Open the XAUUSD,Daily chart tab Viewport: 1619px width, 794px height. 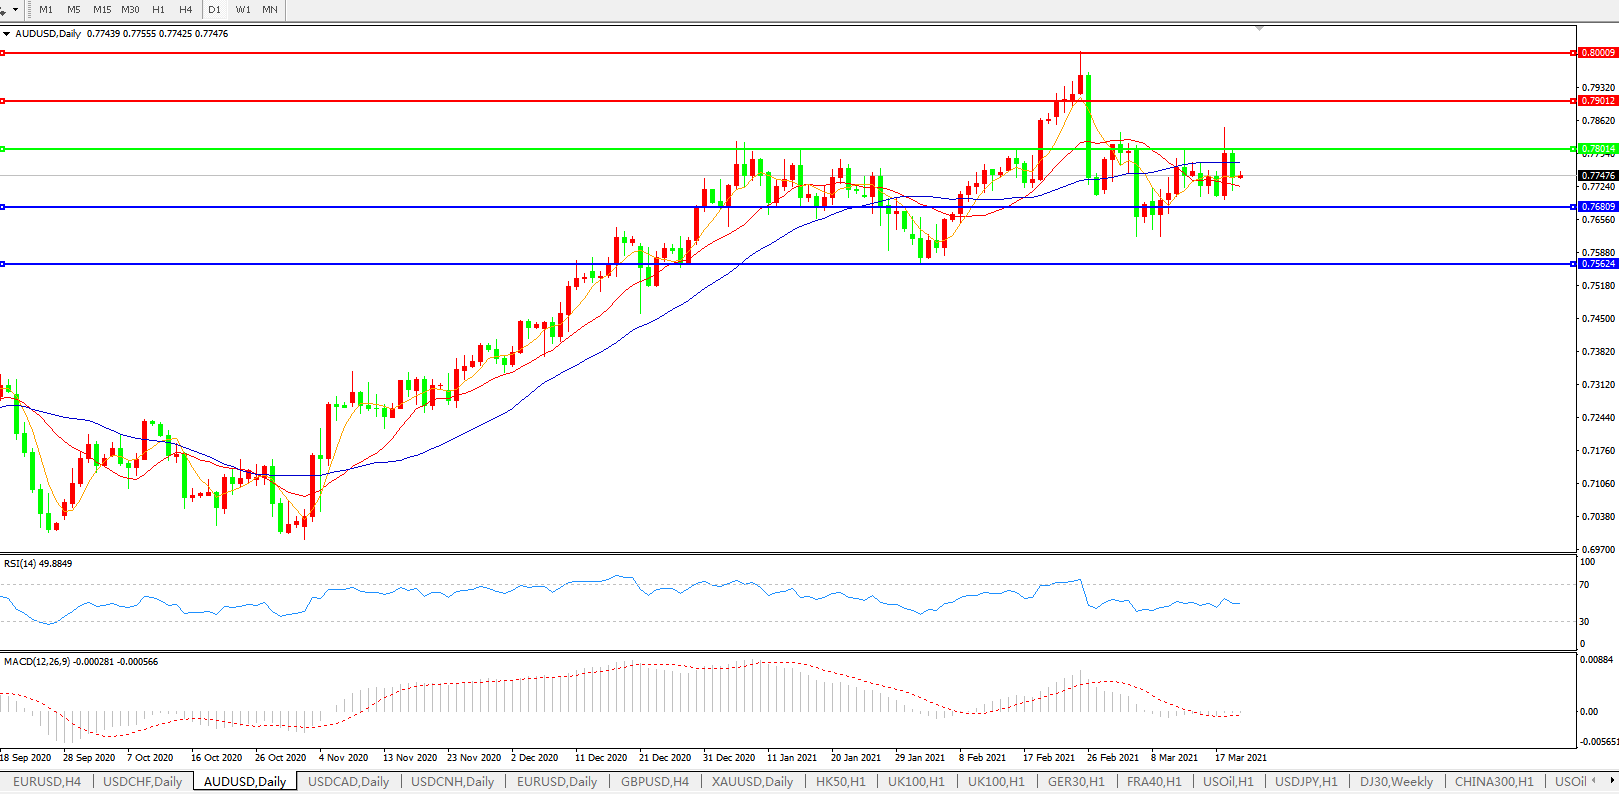(752, 782)
